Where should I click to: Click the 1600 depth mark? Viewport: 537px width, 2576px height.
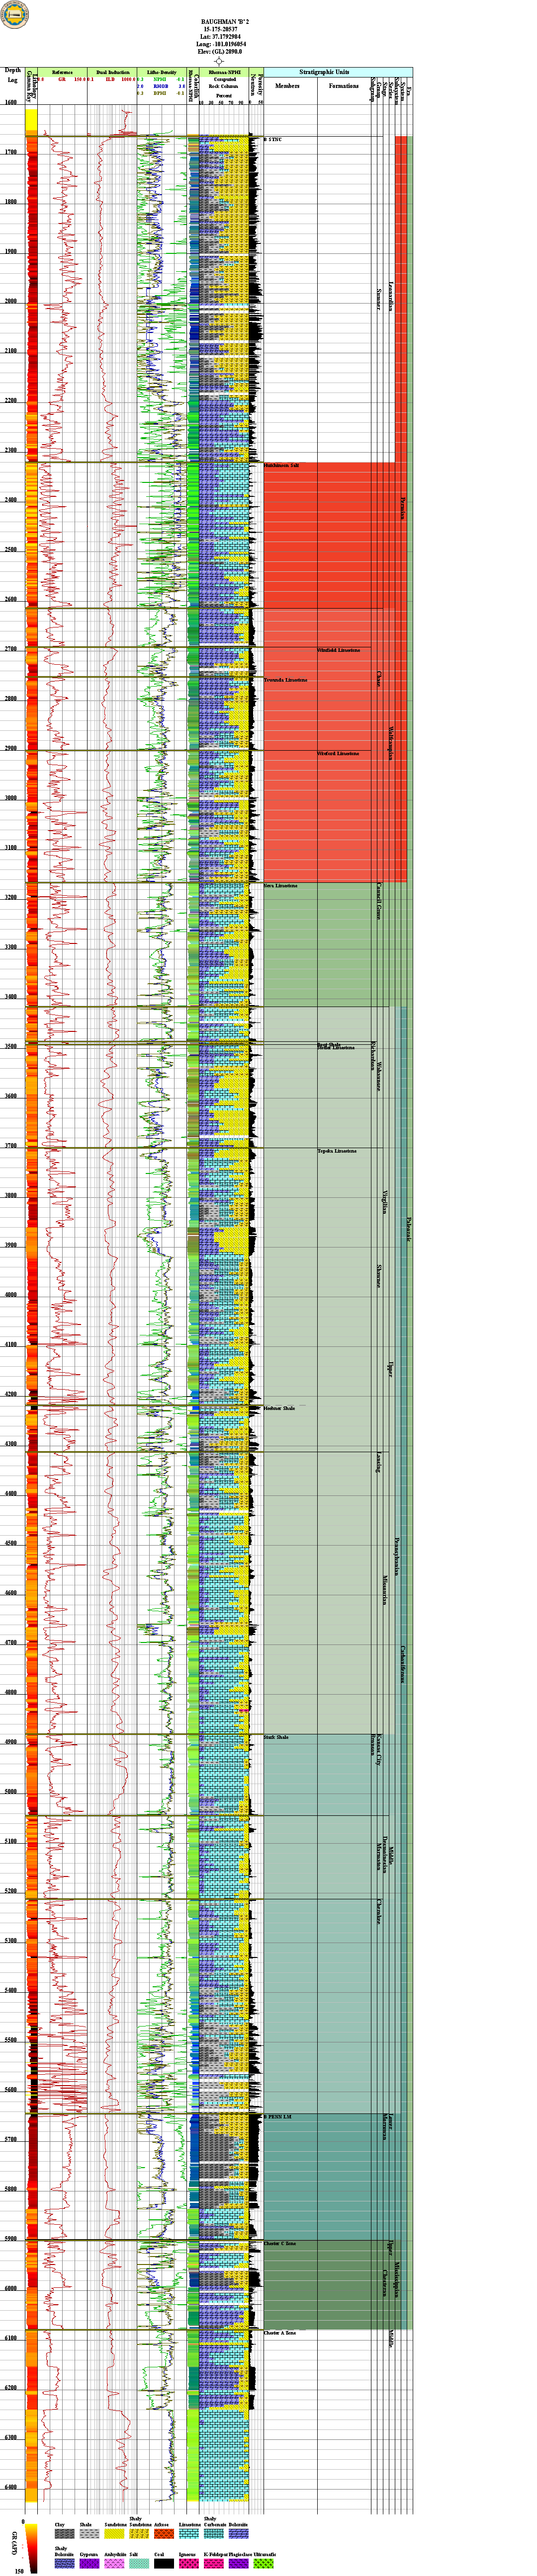point(11,102)
